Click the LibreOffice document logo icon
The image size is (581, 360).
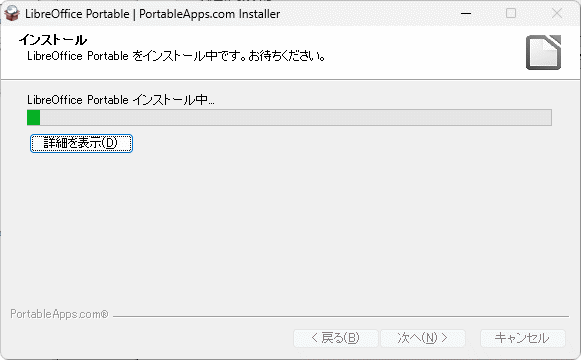(x=543, y=52)
